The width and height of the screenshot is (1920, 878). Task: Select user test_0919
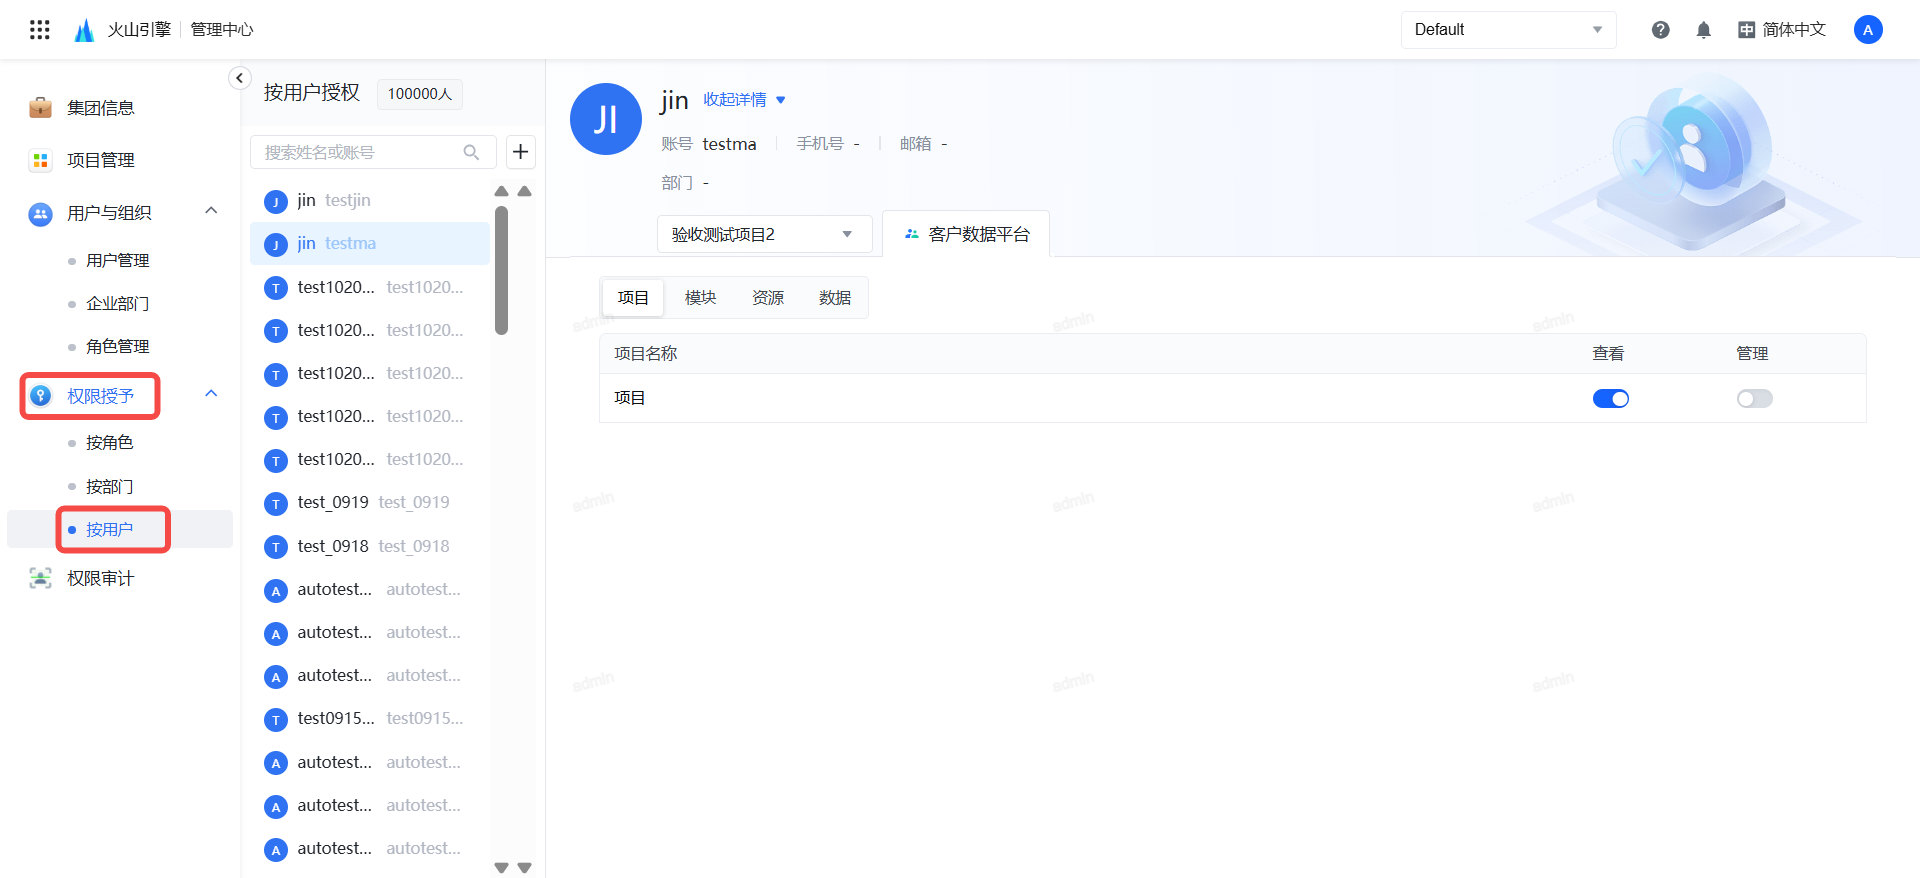(370, 503)
